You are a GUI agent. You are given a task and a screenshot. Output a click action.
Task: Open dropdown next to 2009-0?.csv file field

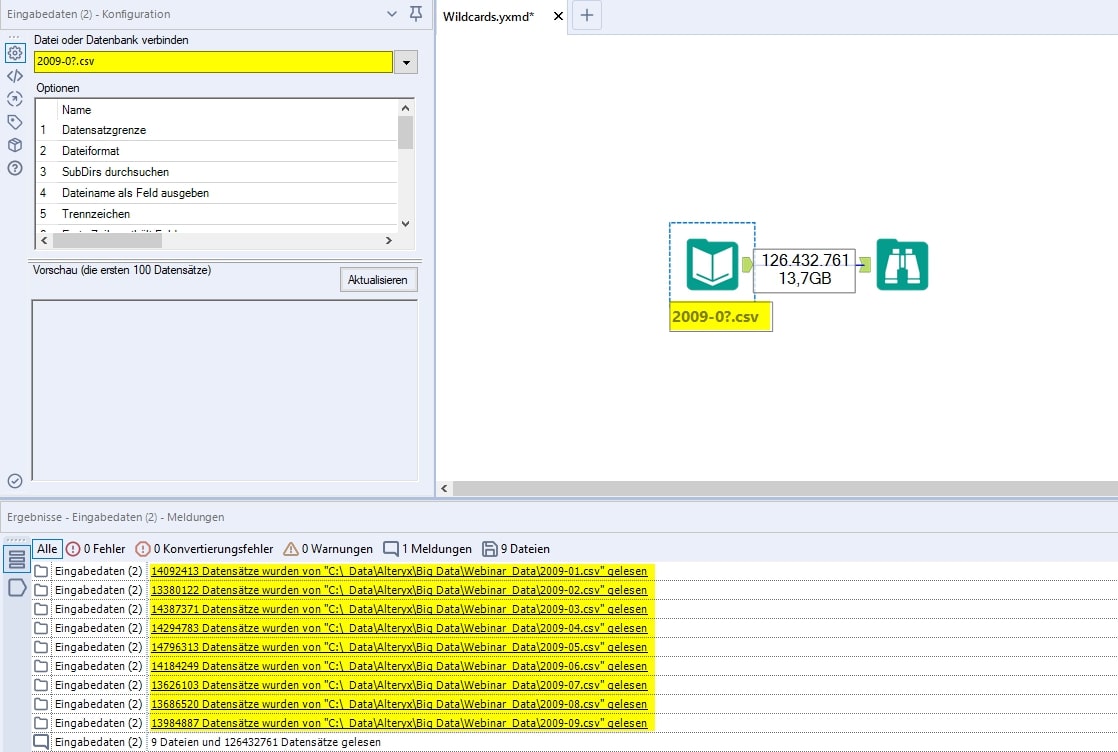(x=406, y=62)
